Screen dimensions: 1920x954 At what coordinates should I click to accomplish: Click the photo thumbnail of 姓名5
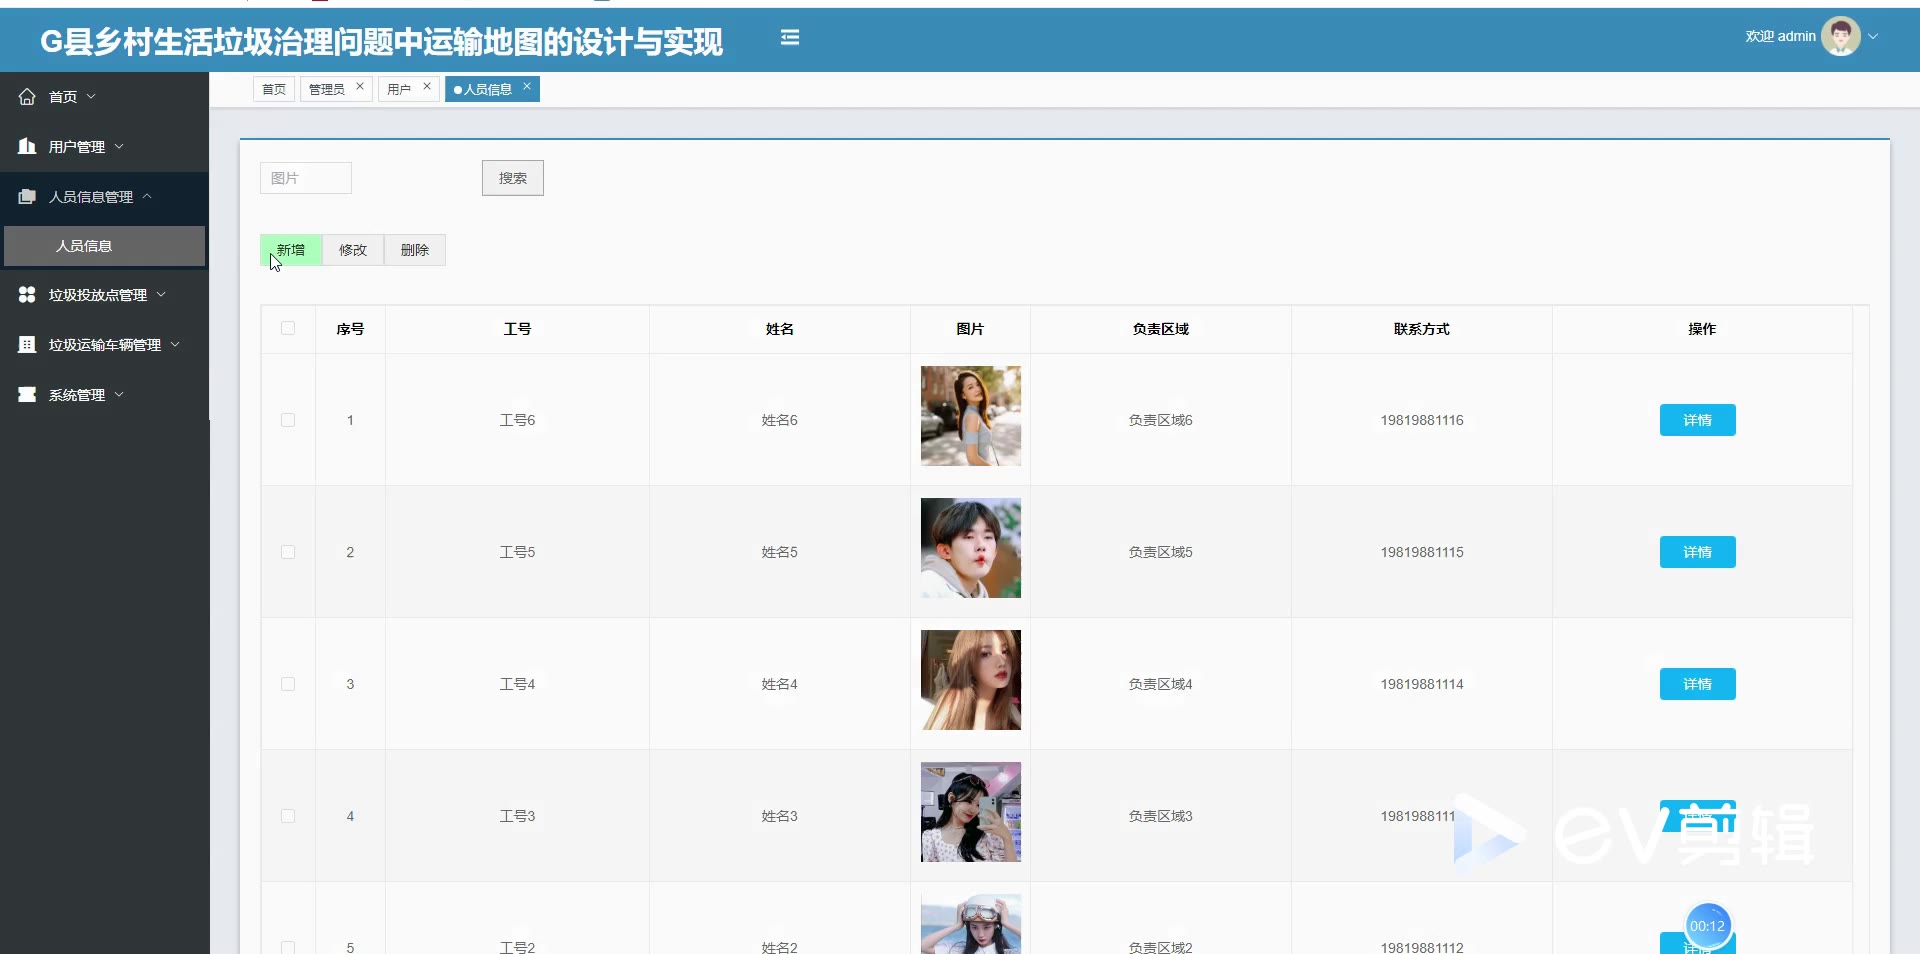[x=971, y=548]
